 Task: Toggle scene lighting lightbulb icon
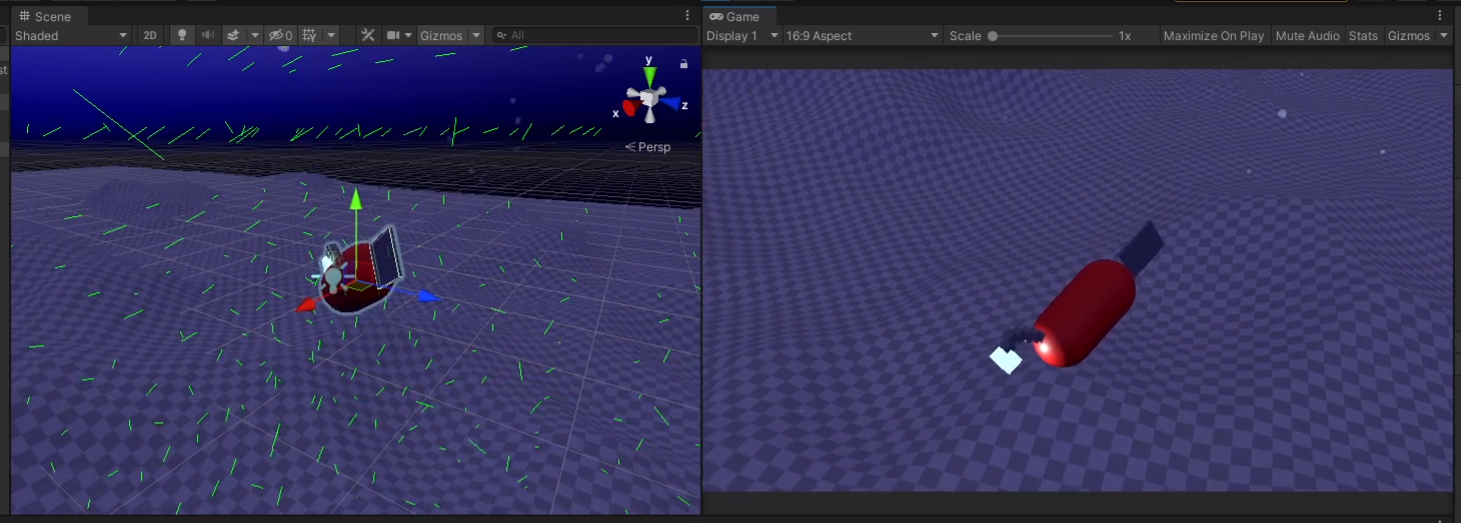click(181, 35)
